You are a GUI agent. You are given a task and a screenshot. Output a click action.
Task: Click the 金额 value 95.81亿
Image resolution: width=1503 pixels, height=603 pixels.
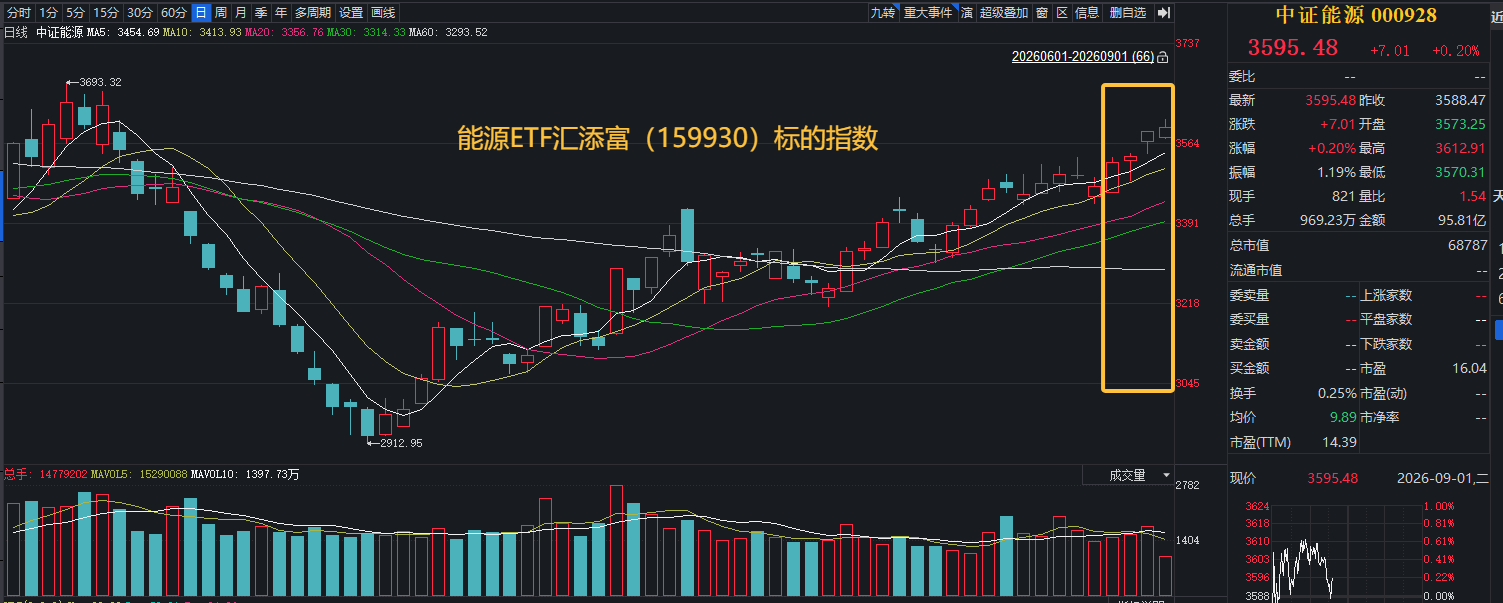point(1461,220)
